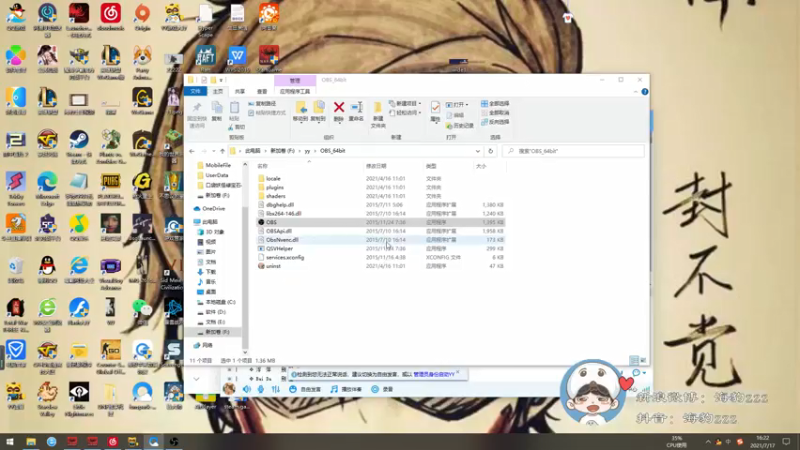Click the 自由发言 button in YY bar
This screenshot has height=450, width=800.
coord(305,389)
